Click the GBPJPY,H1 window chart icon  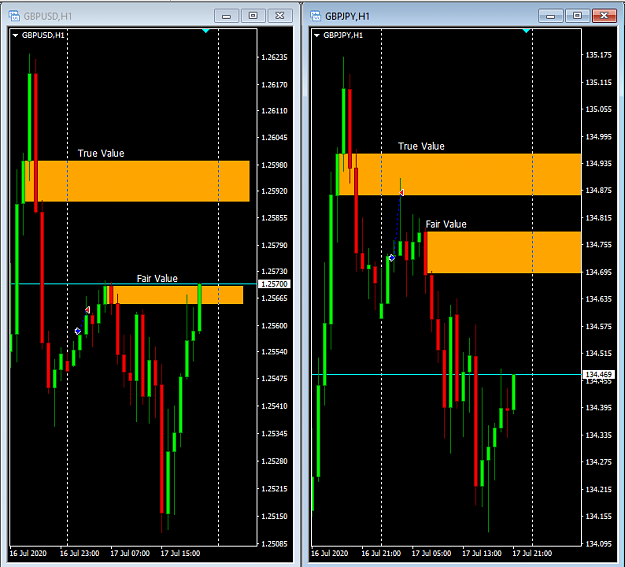[x=315, y=16]
